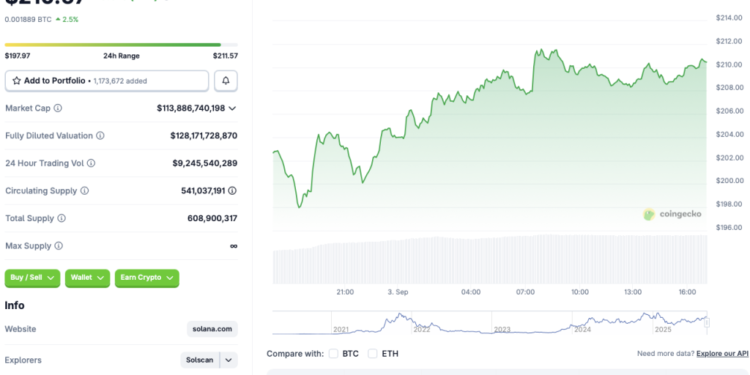Click the infinity max supply value

coord(233,246)
